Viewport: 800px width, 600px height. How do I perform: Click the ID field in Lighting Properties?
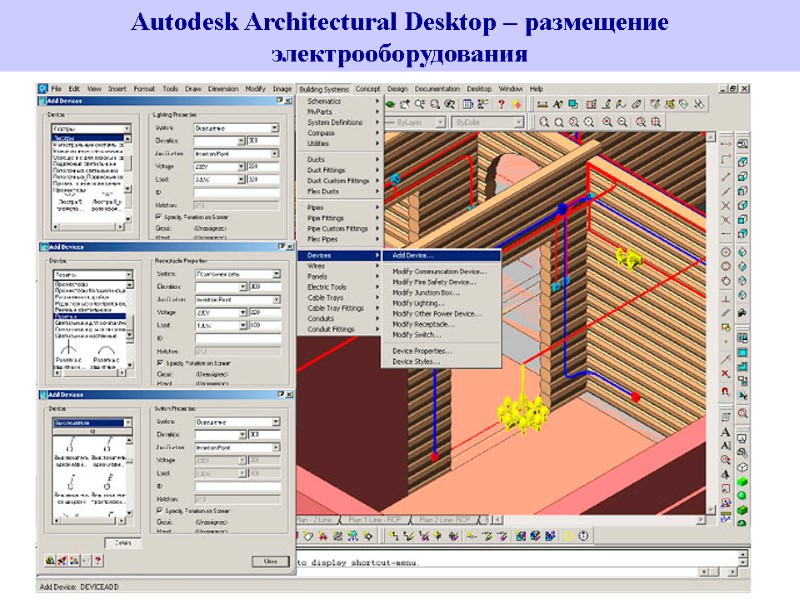point(236,192)
